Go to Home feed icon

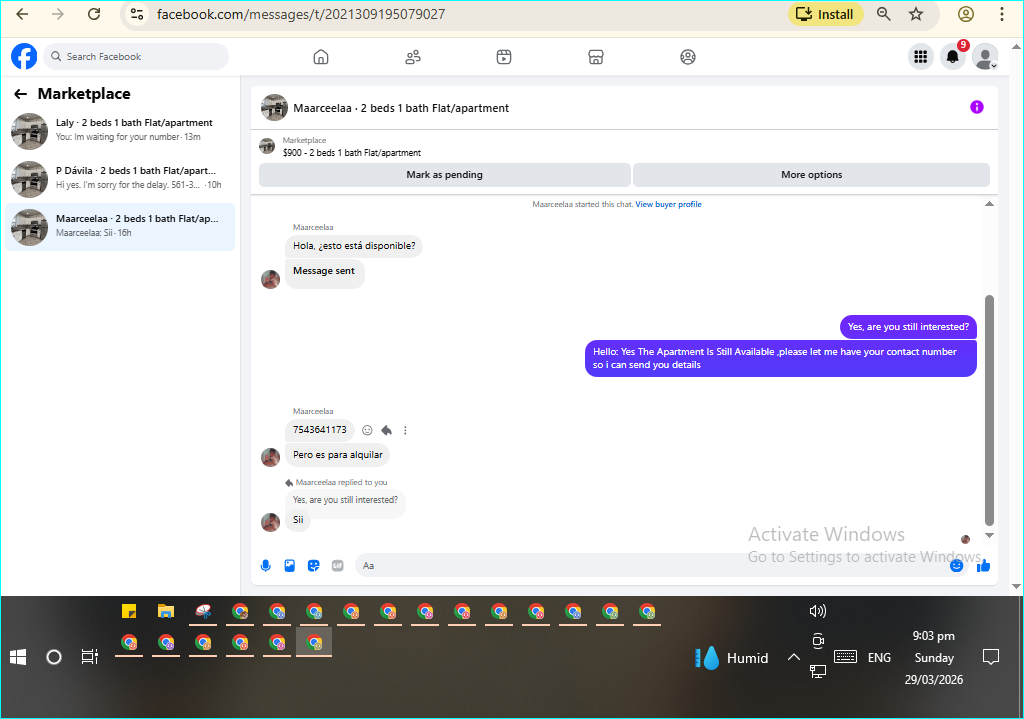click(321, 57)
